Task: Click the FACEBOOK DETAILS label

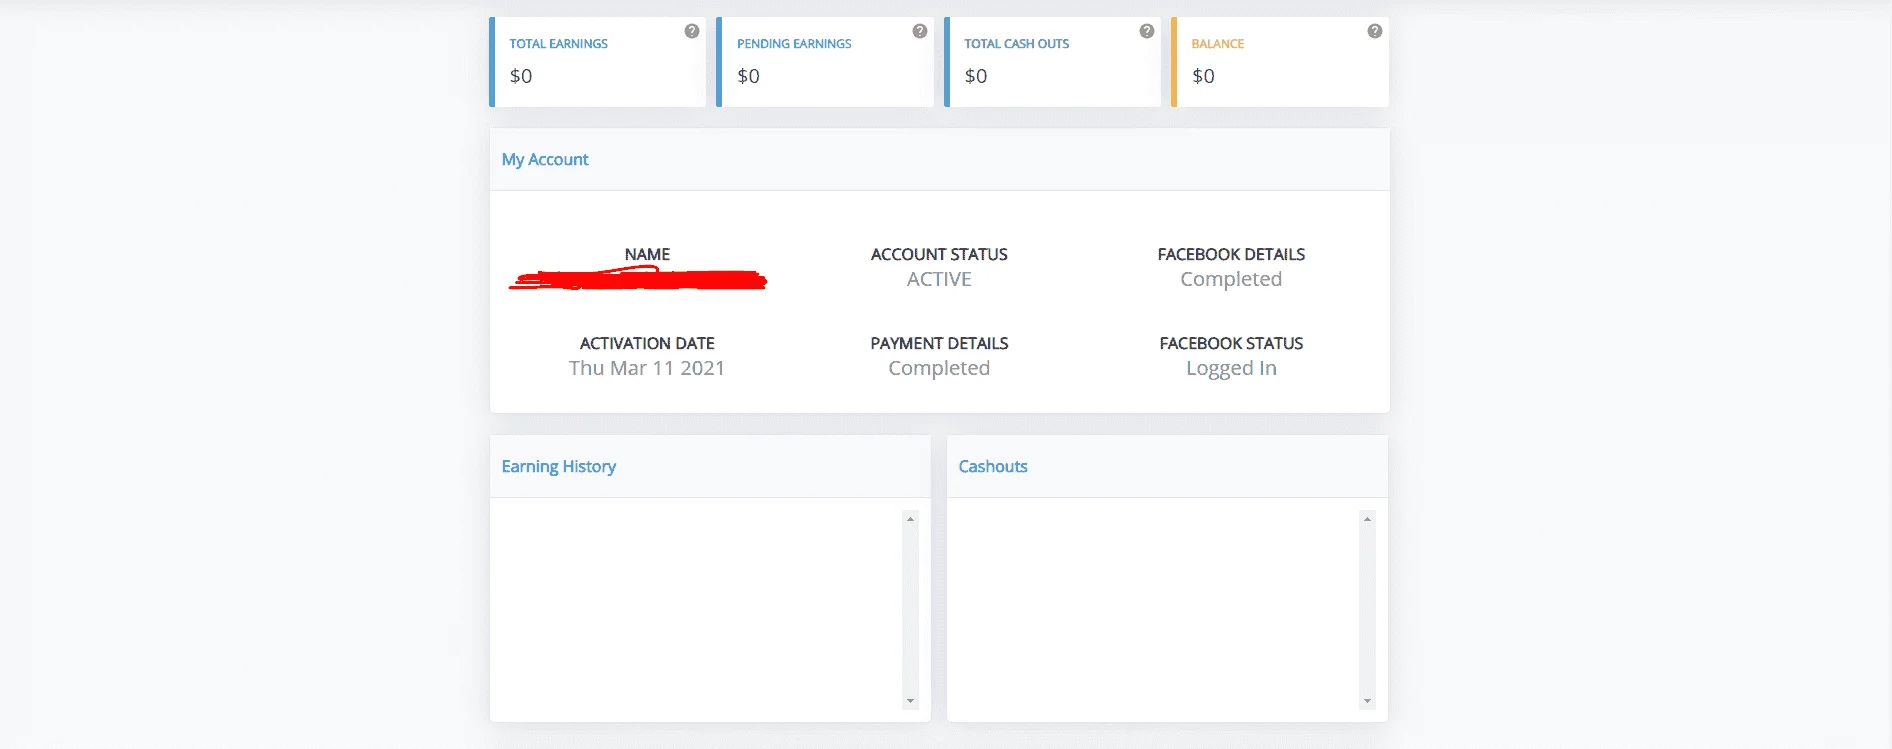Action: pyautogui.click(x=1231, y=255)
